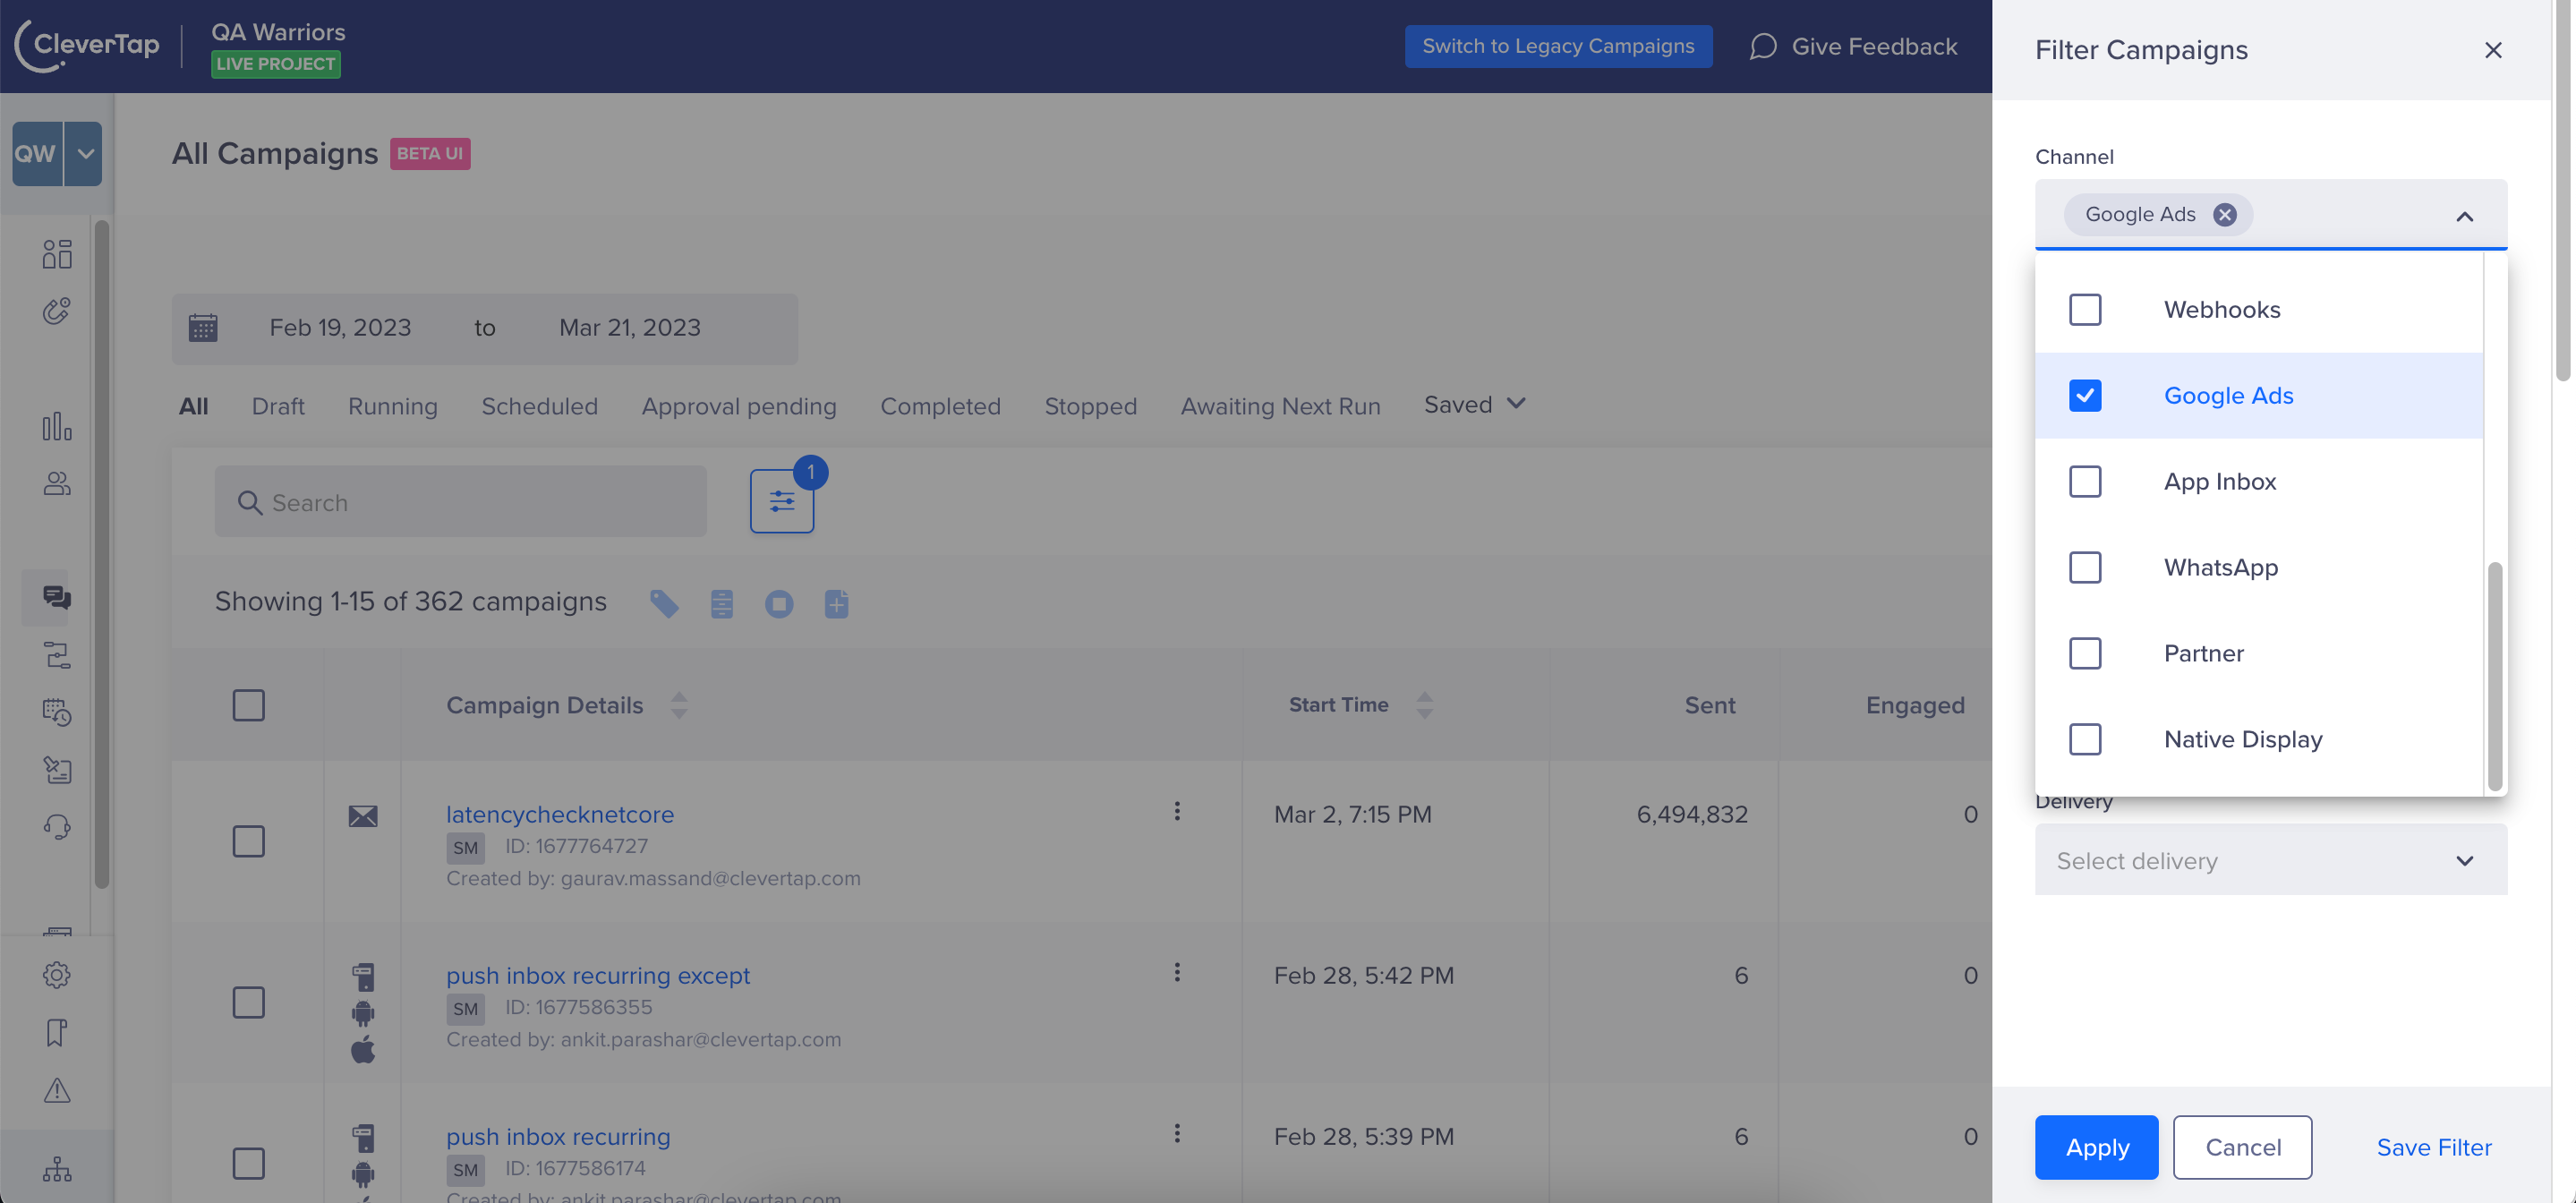Click the Apply button
2576x1203 pixels.
[2096, 1147]
